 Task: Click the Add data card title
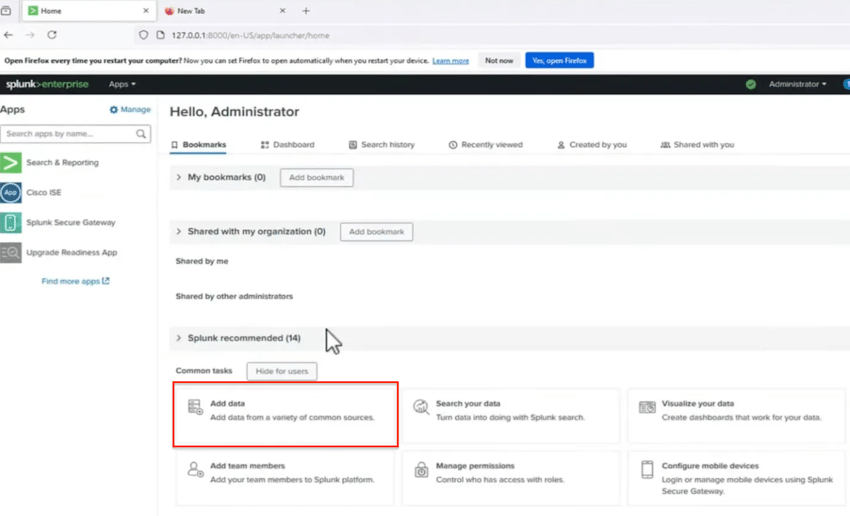tap(228, 403)
